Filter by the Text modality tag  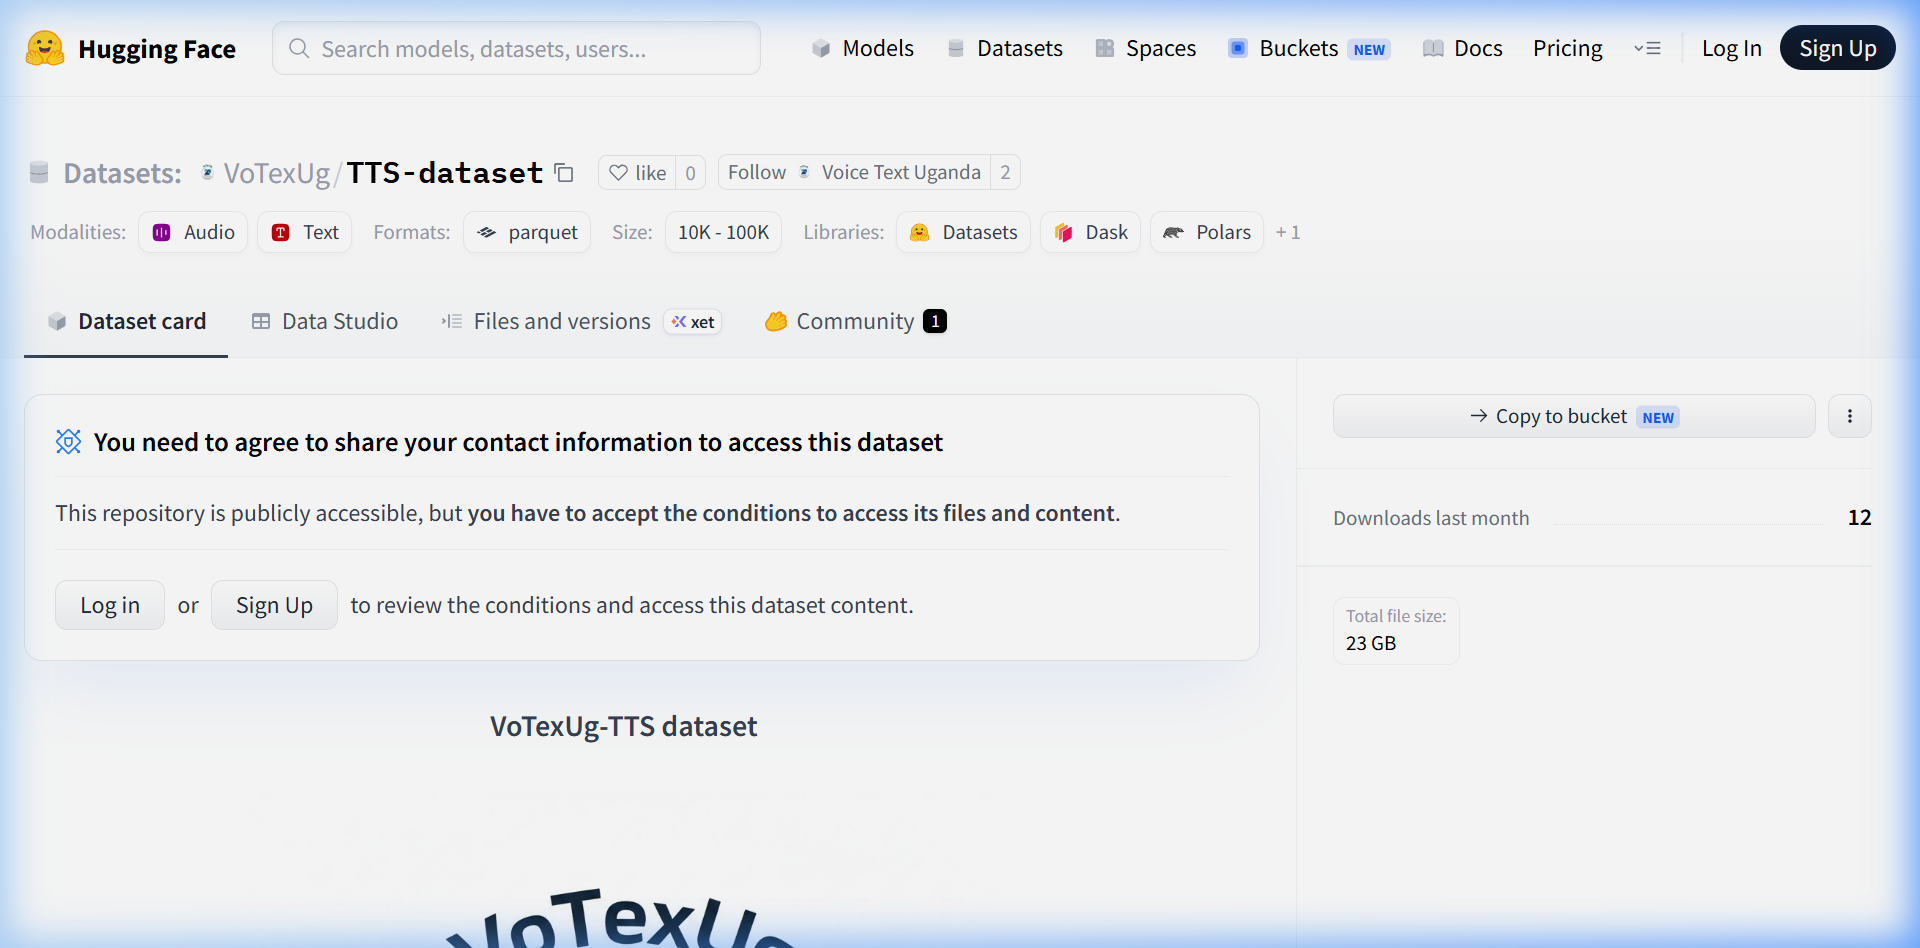(x=305, y=233)
